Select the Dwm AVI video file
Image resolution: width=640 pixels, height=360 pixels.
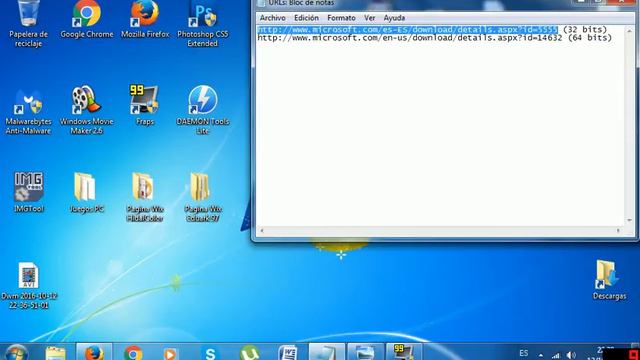coord(29,285)
